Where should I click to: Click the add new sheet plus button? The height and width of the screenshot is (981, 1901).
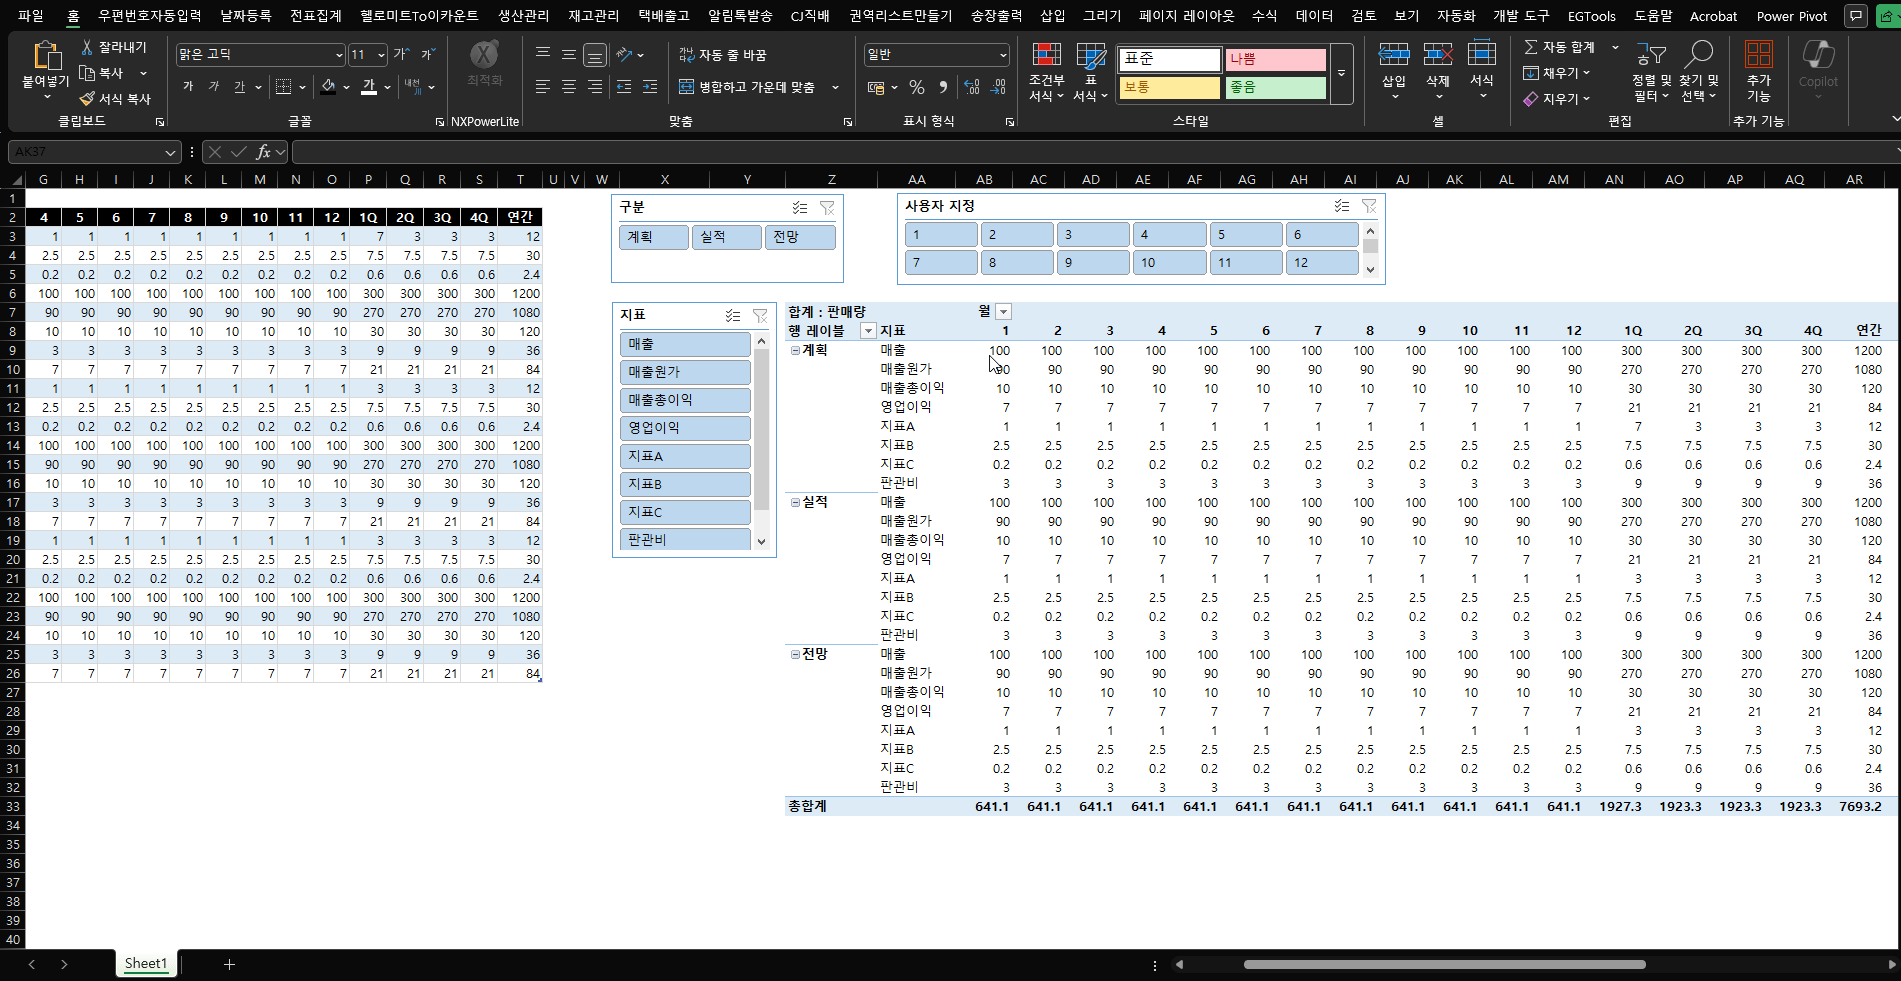[x=229, y=964]
